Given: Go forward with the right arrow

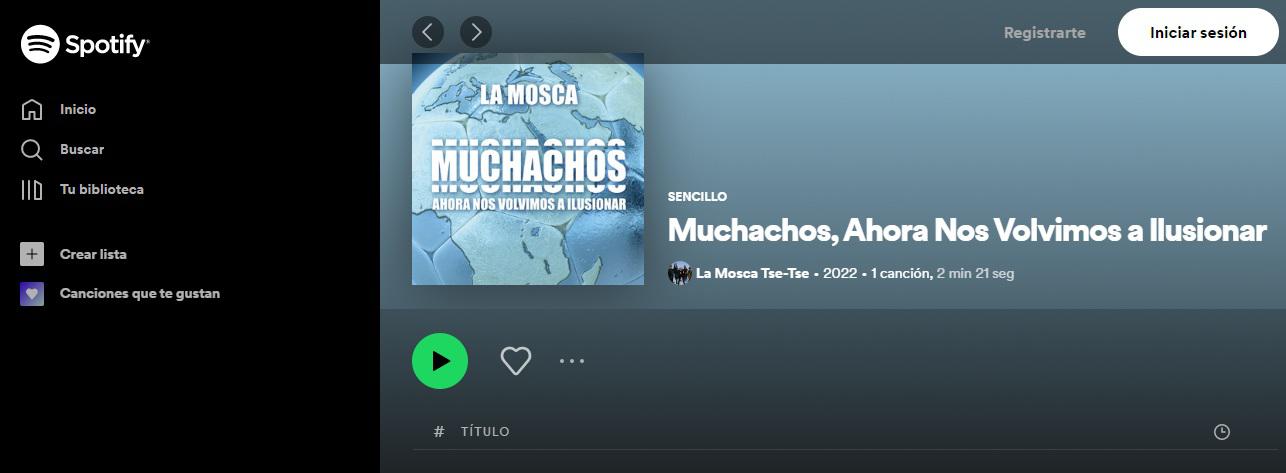Looking at the screenshot, I should coord(476,32).
